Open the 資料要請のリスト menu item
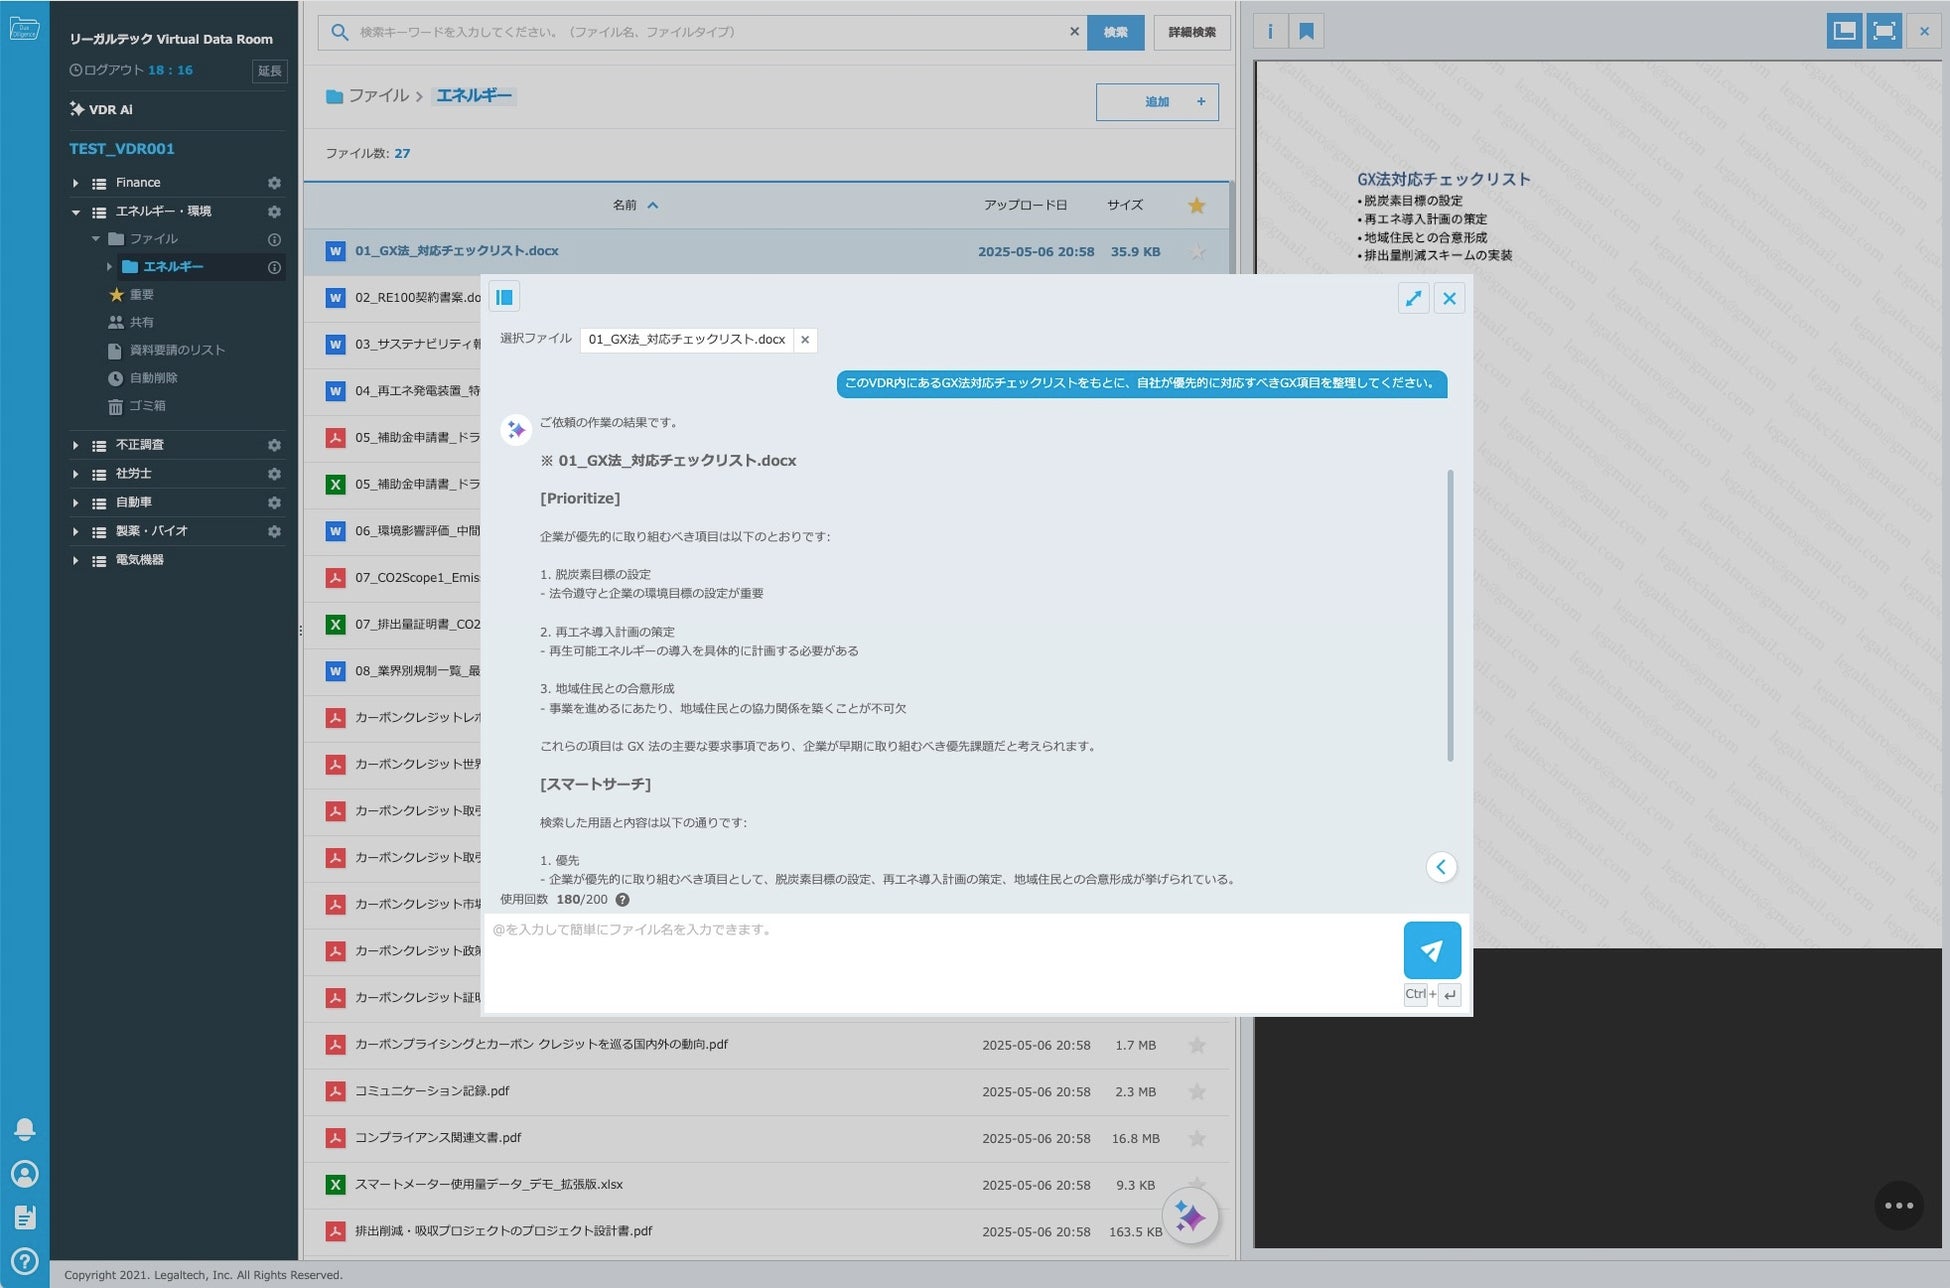 click(177, 350)
